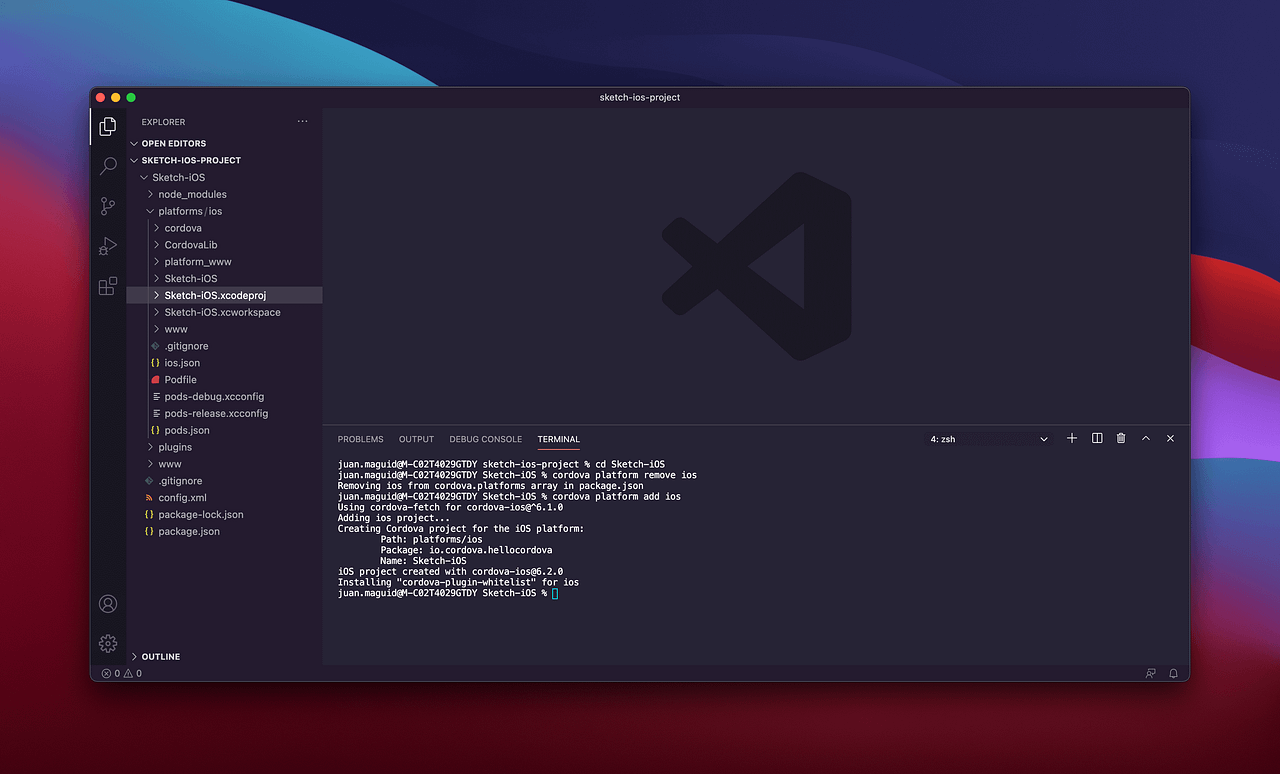
Task: Kill the active terminal with the trash icon
Action: point(1120,438)
